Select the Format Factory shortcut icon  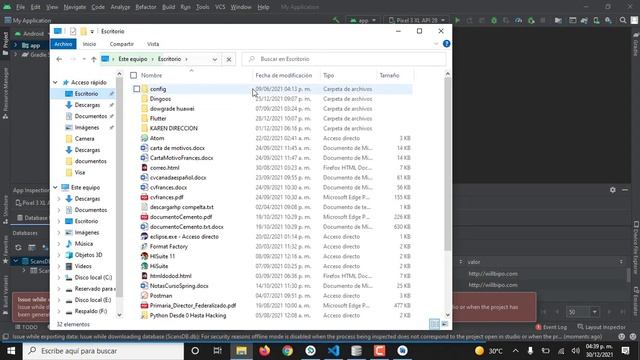click(x=144, y=246)
